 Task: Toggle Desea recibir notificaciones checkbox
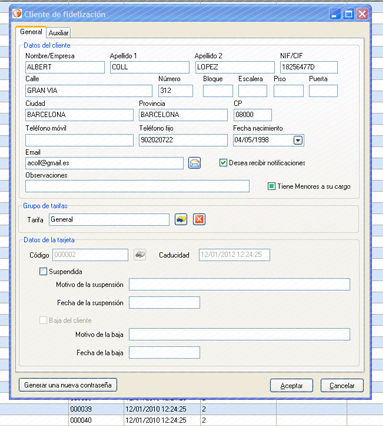(223, 163)
